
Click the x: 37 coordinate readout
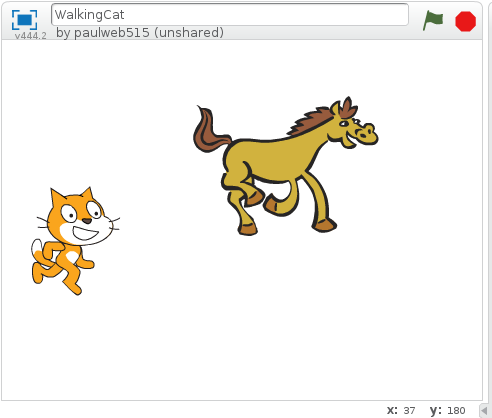(x=401, y=410)
